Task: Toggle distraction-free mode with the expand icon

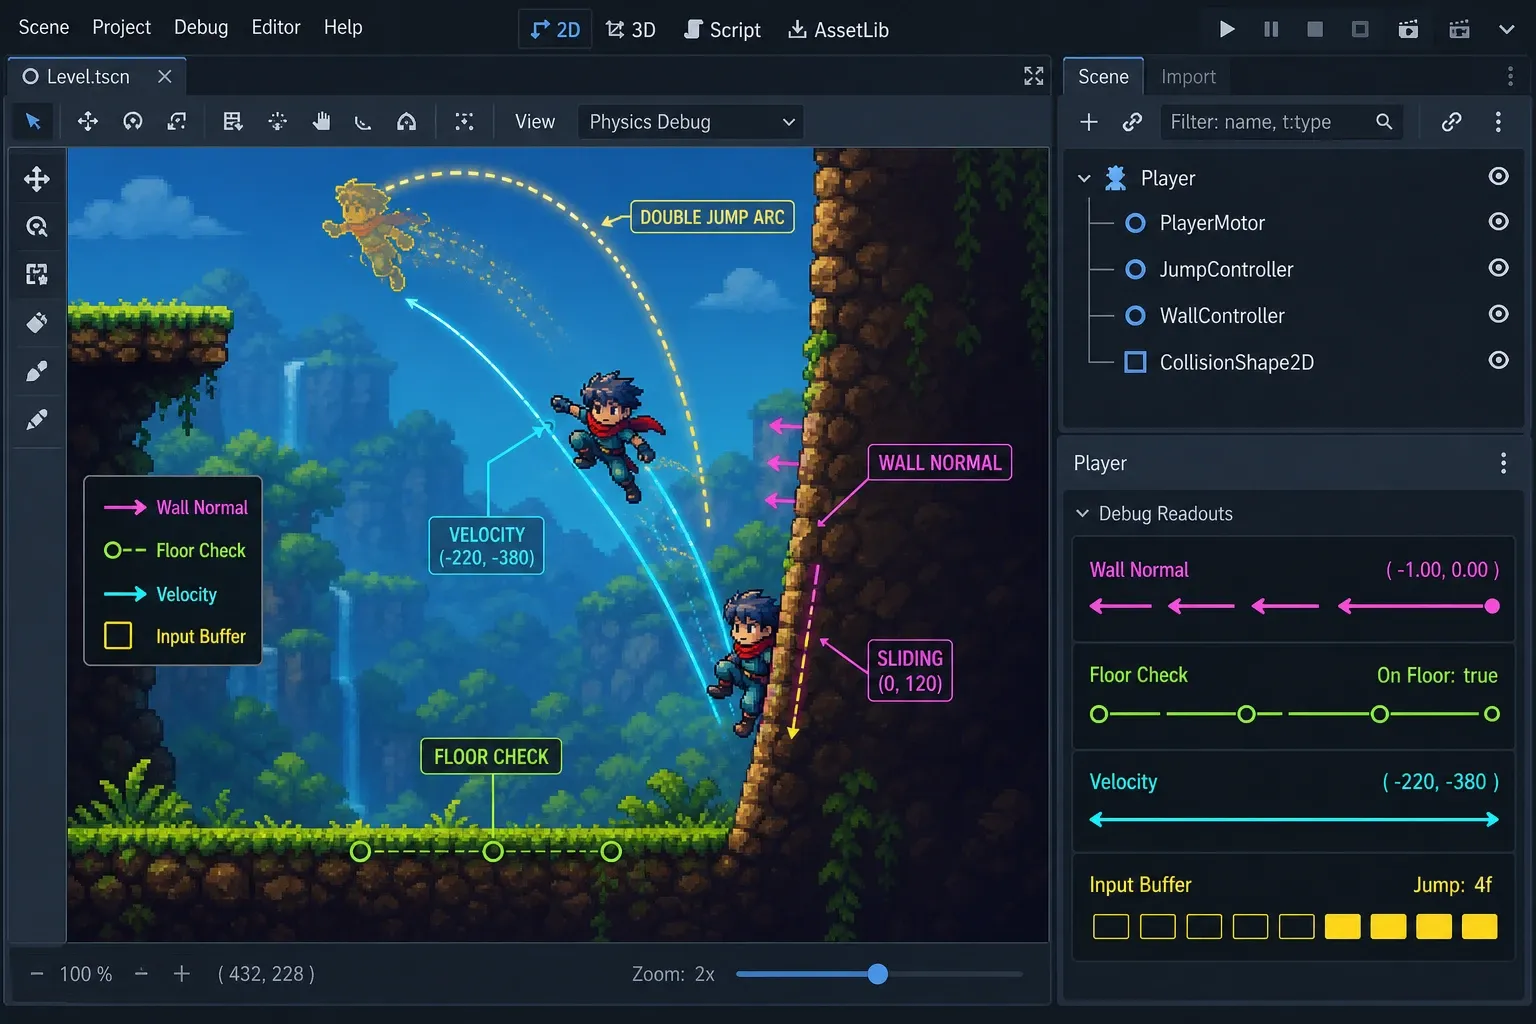Action: [x=1034, y=76]
